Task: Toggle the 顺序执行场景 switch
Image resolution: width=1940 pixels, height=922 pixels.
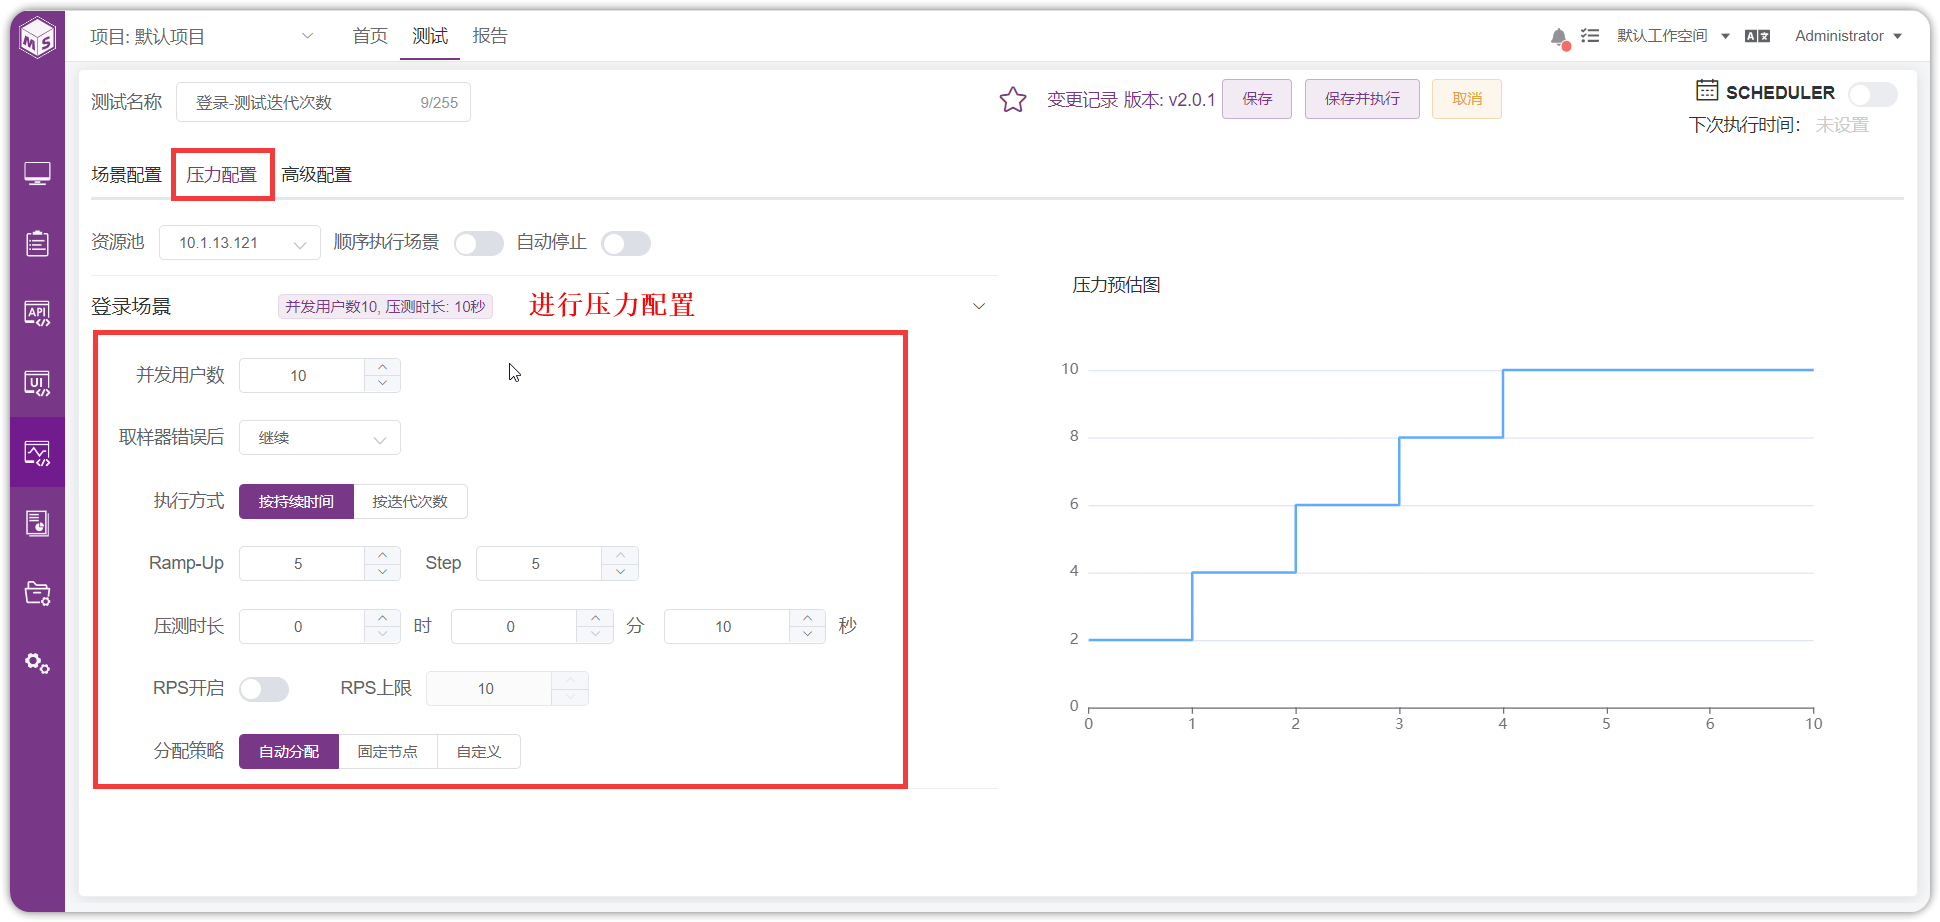Action: pyautogui.click(x=479, y=243)
